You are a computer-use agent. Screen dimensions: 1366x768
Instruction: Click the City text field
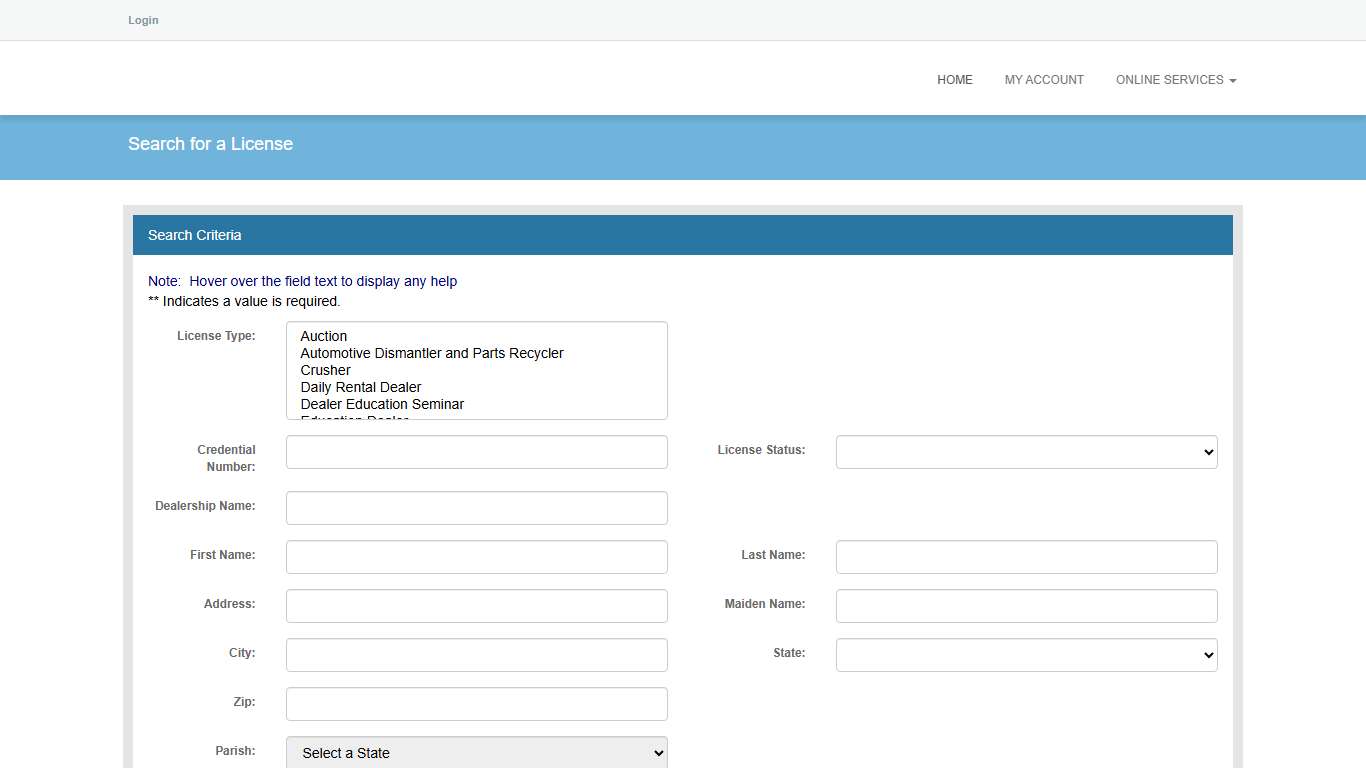476,655
